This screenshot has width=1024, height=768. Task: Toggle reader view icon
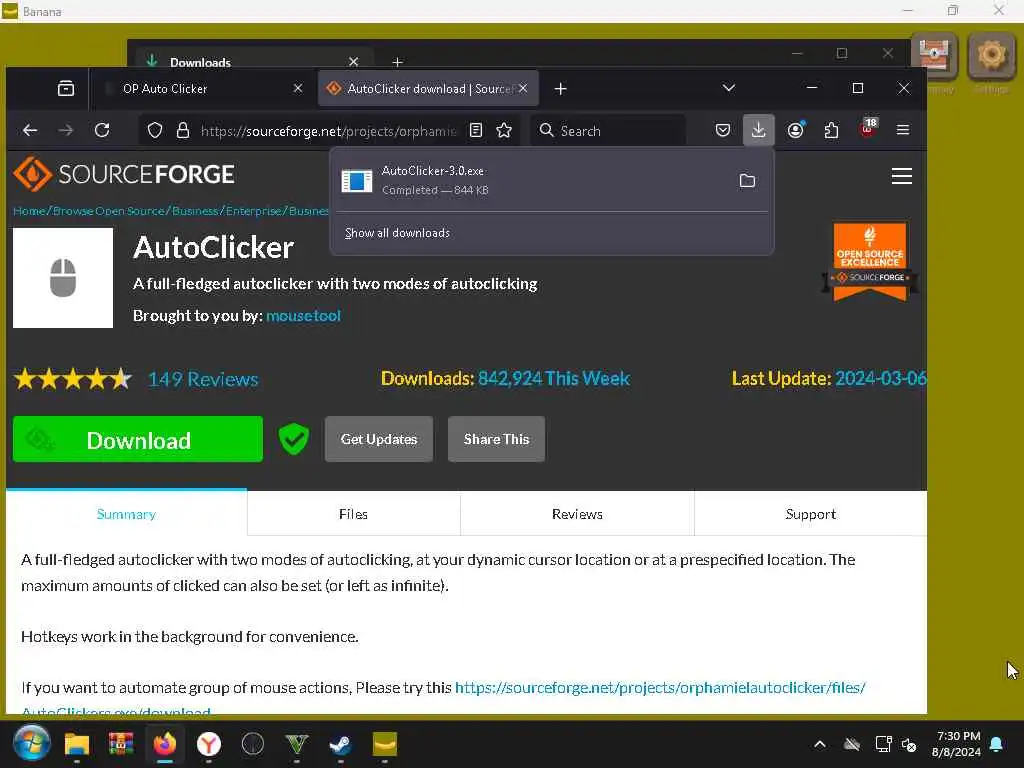tap(476, 131)
